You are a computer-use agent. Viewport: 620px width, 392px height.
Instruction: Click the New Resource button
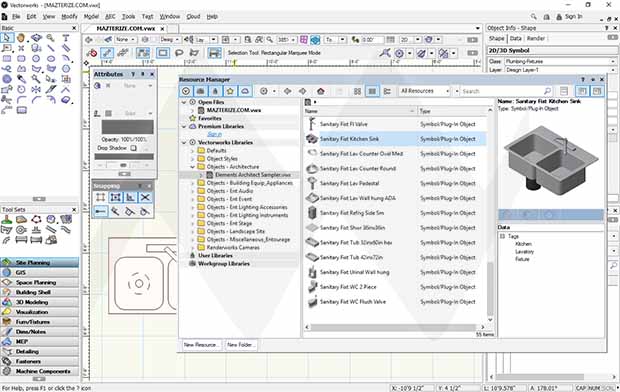pyautogui.click(x=201, y=345)
